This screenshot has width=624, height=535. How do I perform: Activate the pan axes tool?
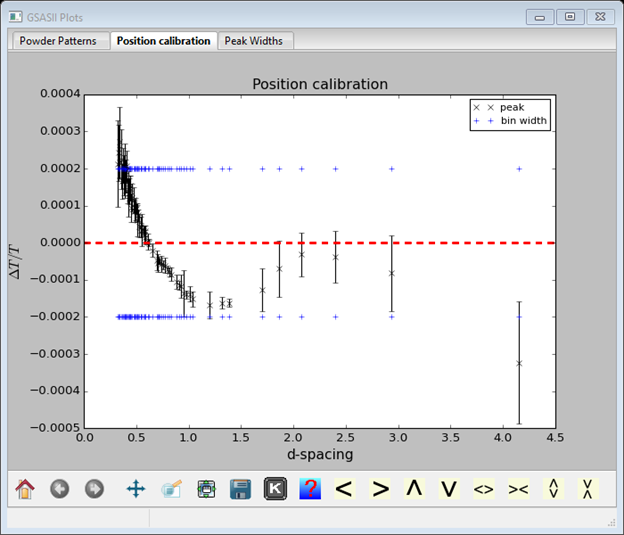pyautogui.click(x=136, y=489)
